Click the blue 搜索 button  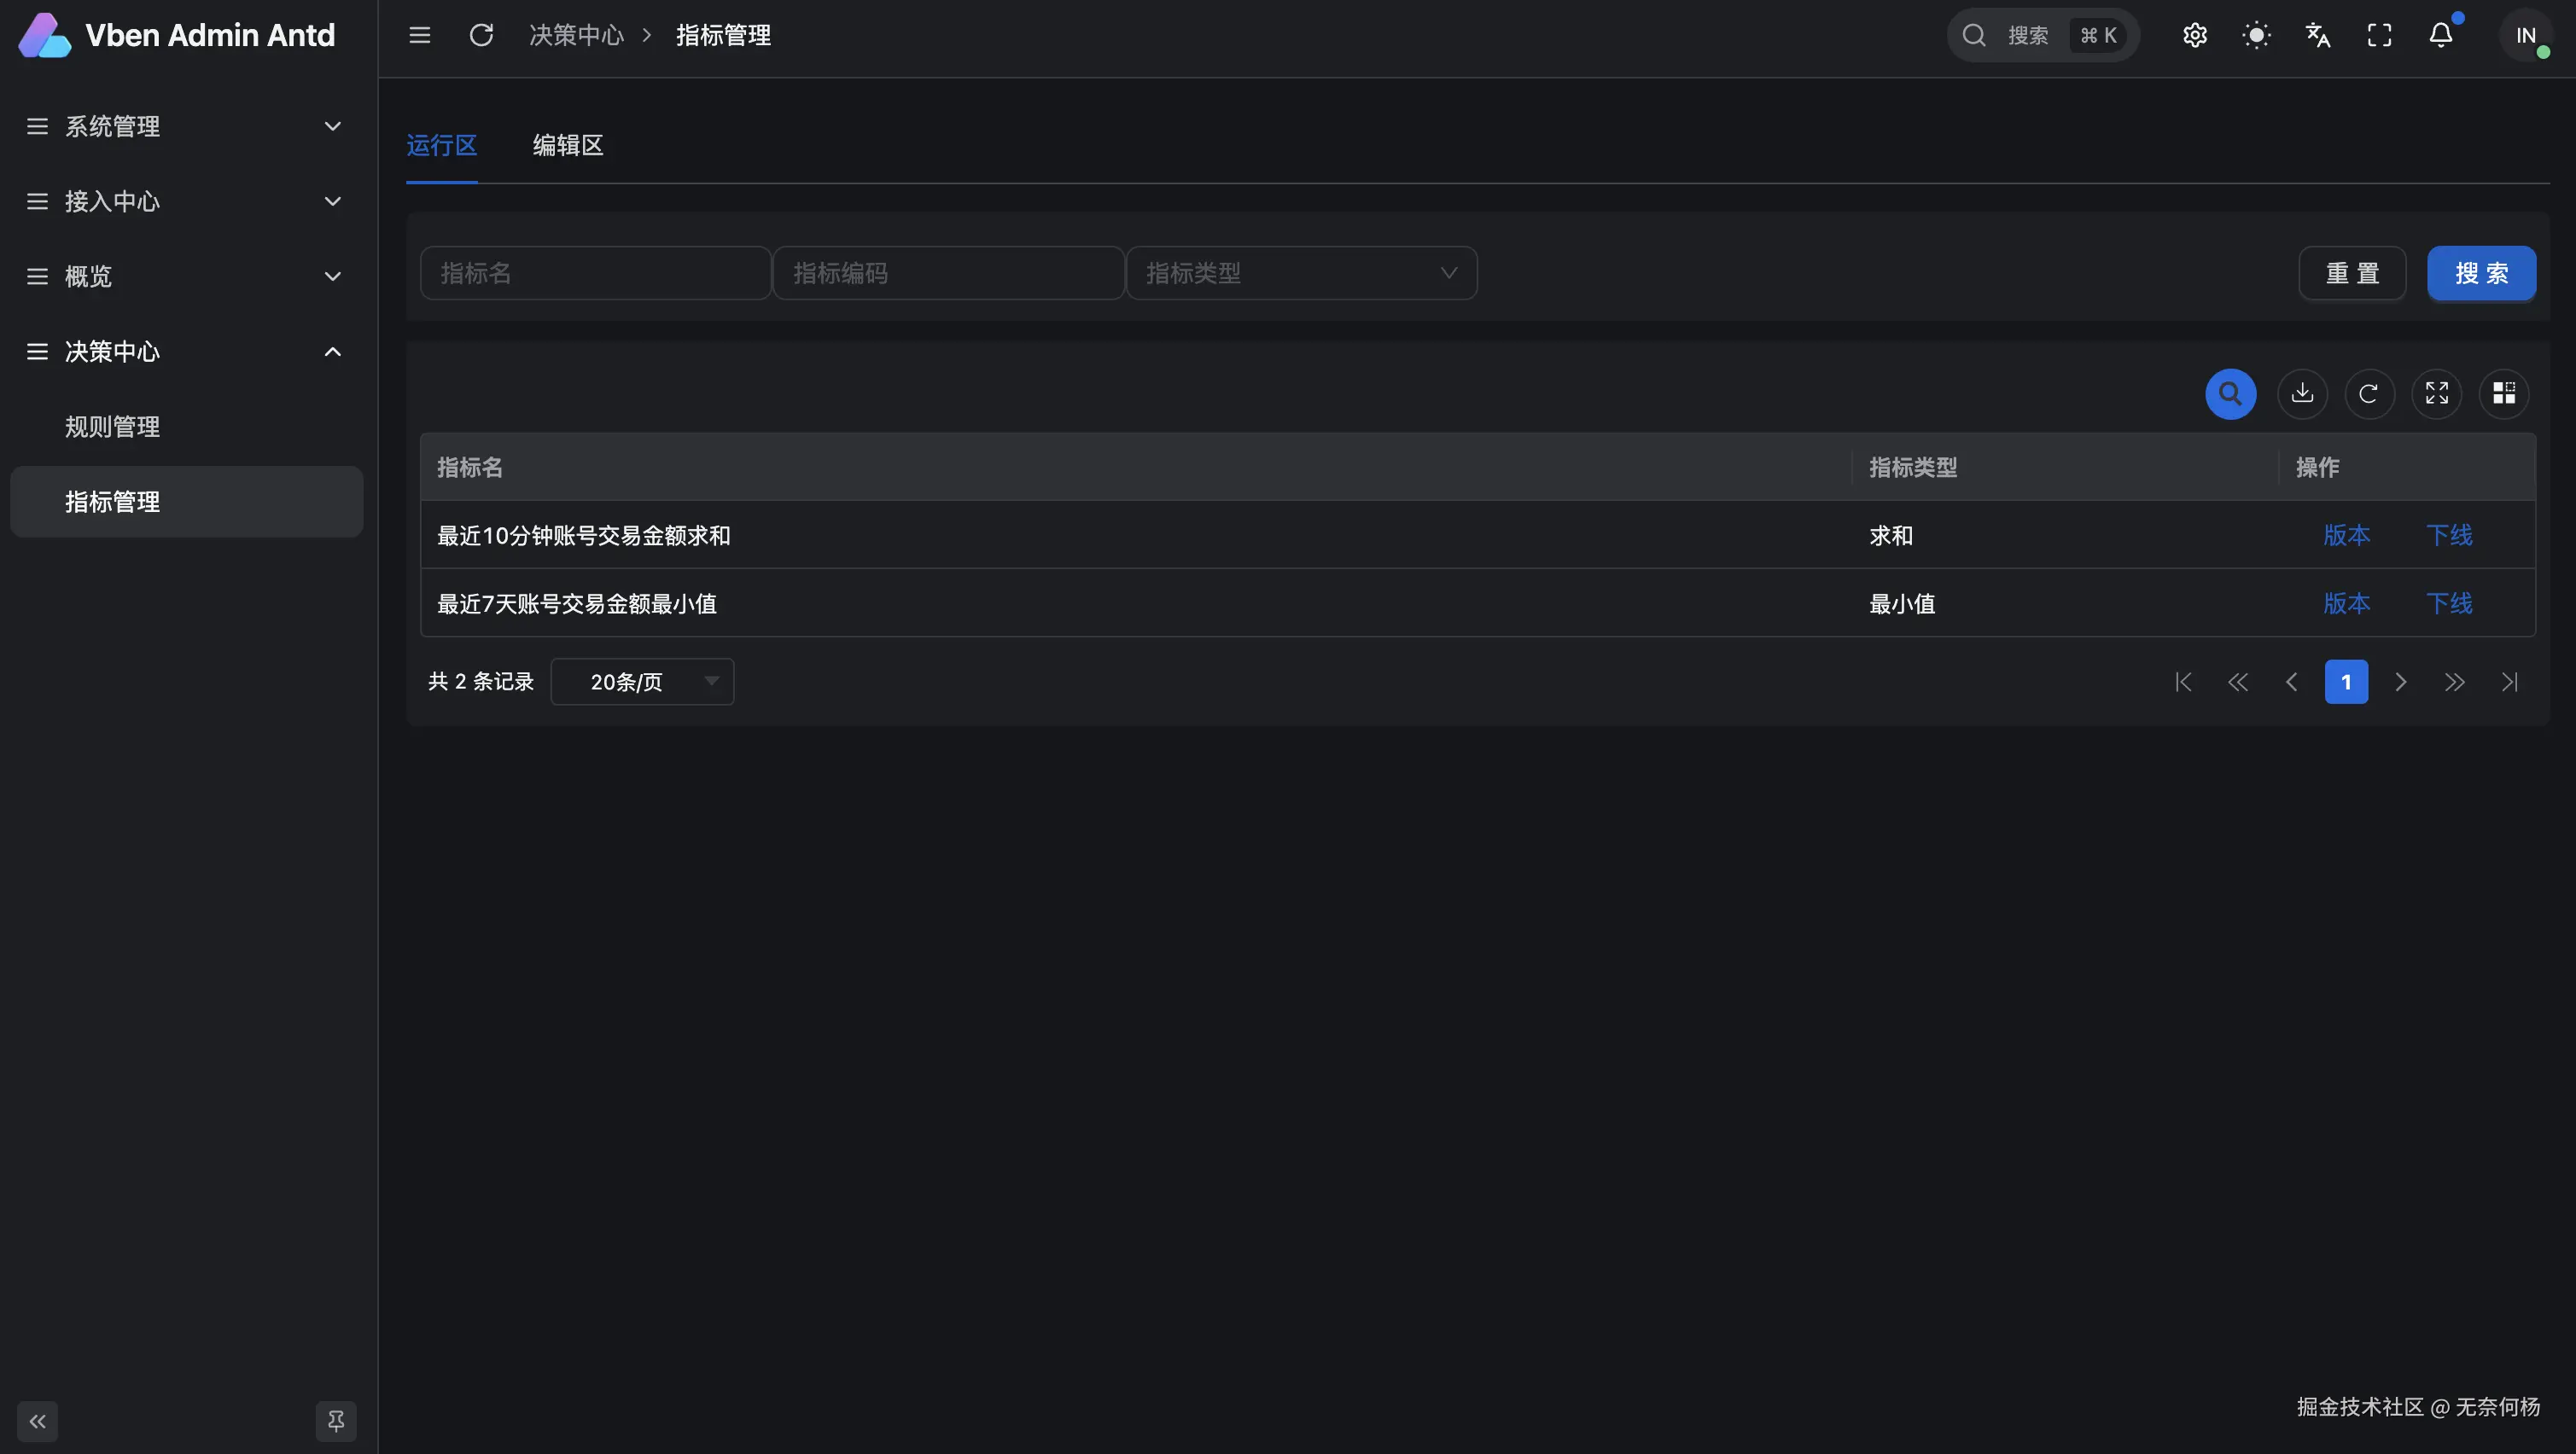(2480, 273)
